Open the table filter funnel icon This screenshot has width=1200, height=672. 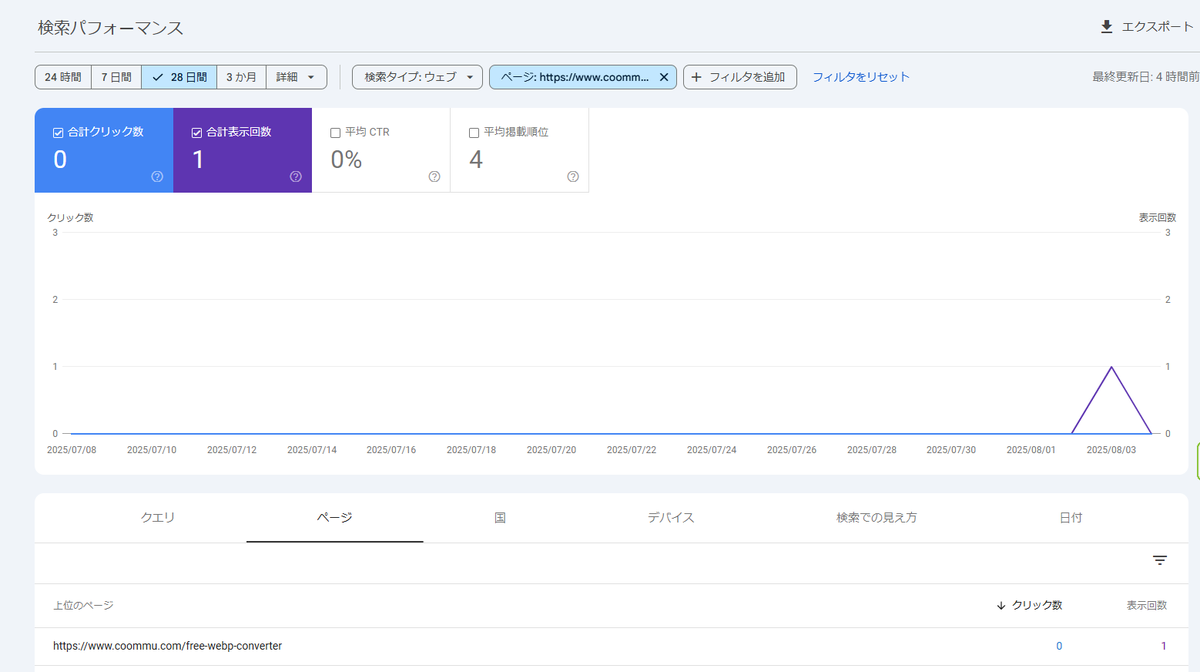1159,560
